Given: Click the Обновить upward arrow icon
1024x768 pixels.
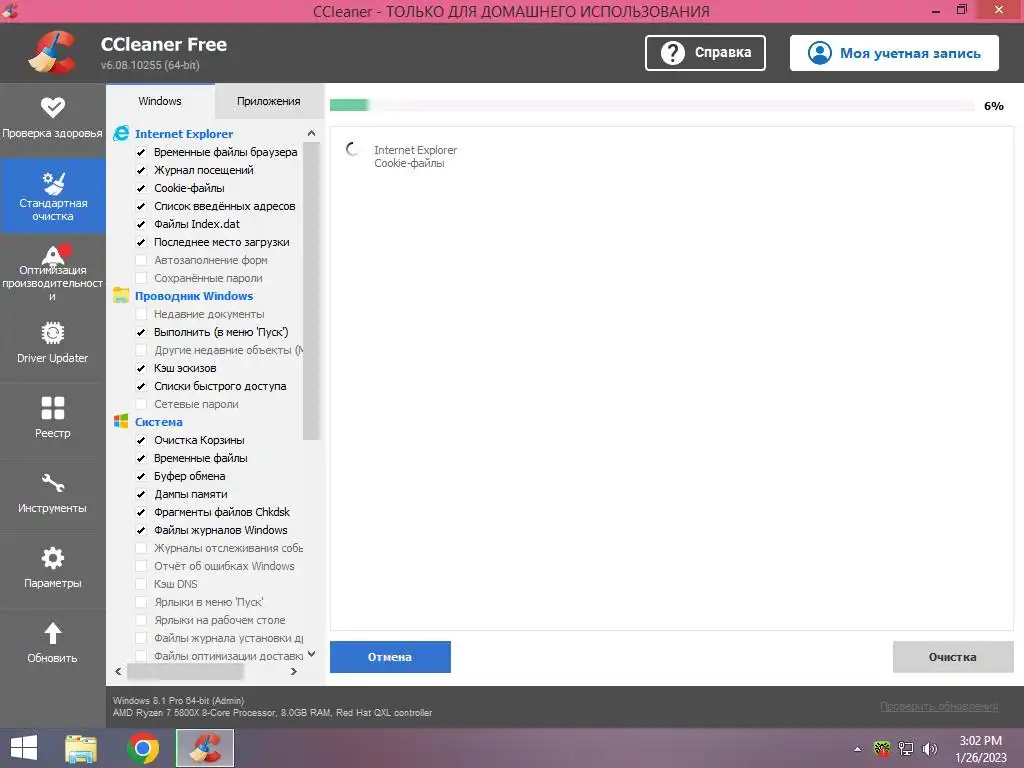Looking at the screenshot, I should (52, 633).
